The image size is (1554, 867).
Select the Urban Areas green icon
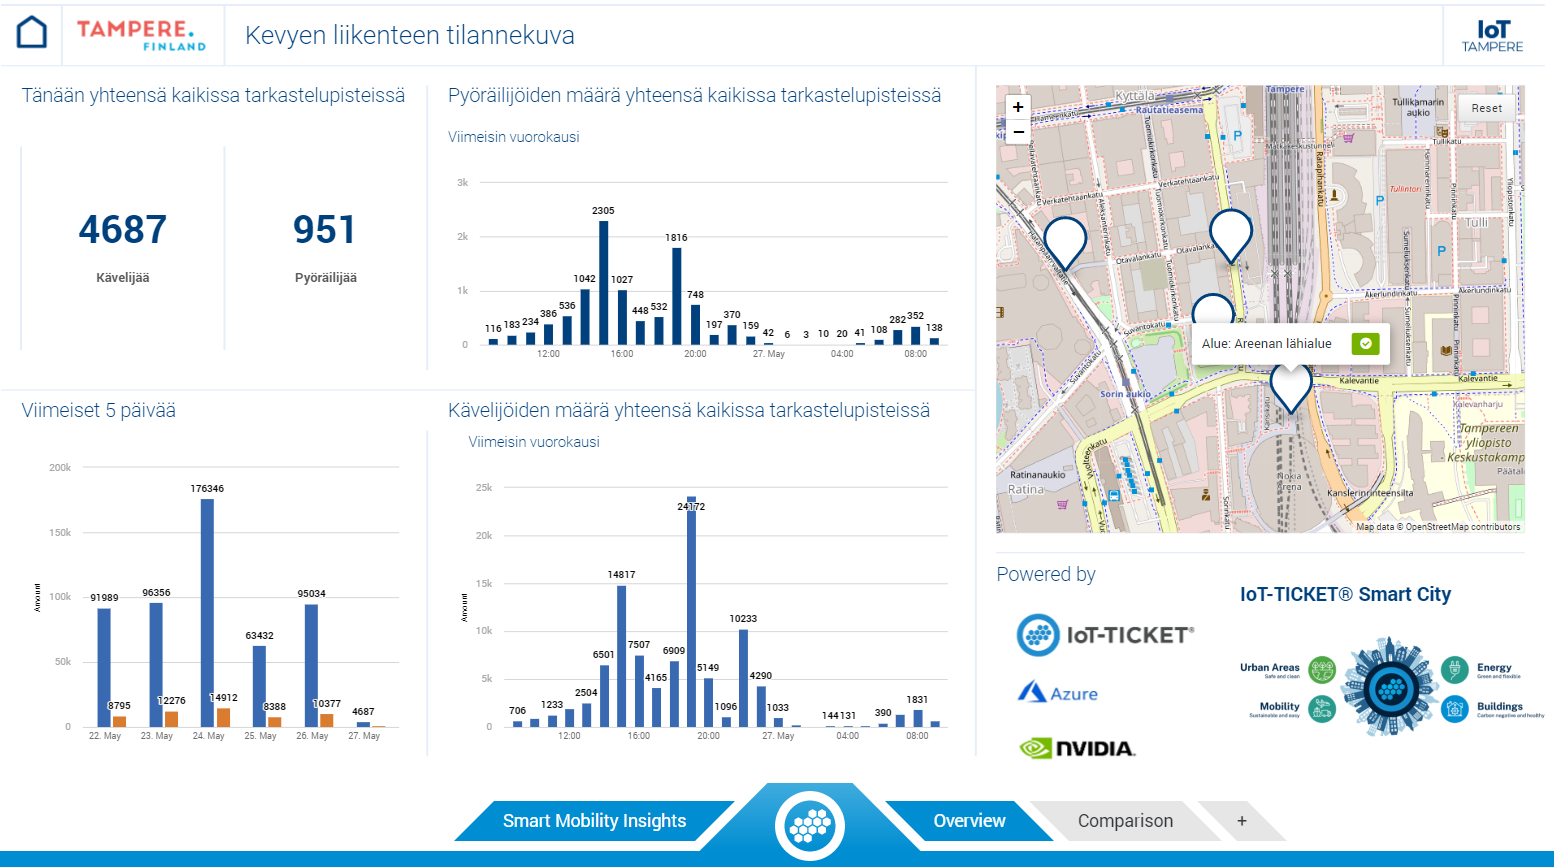click(x=1322, y=670)
